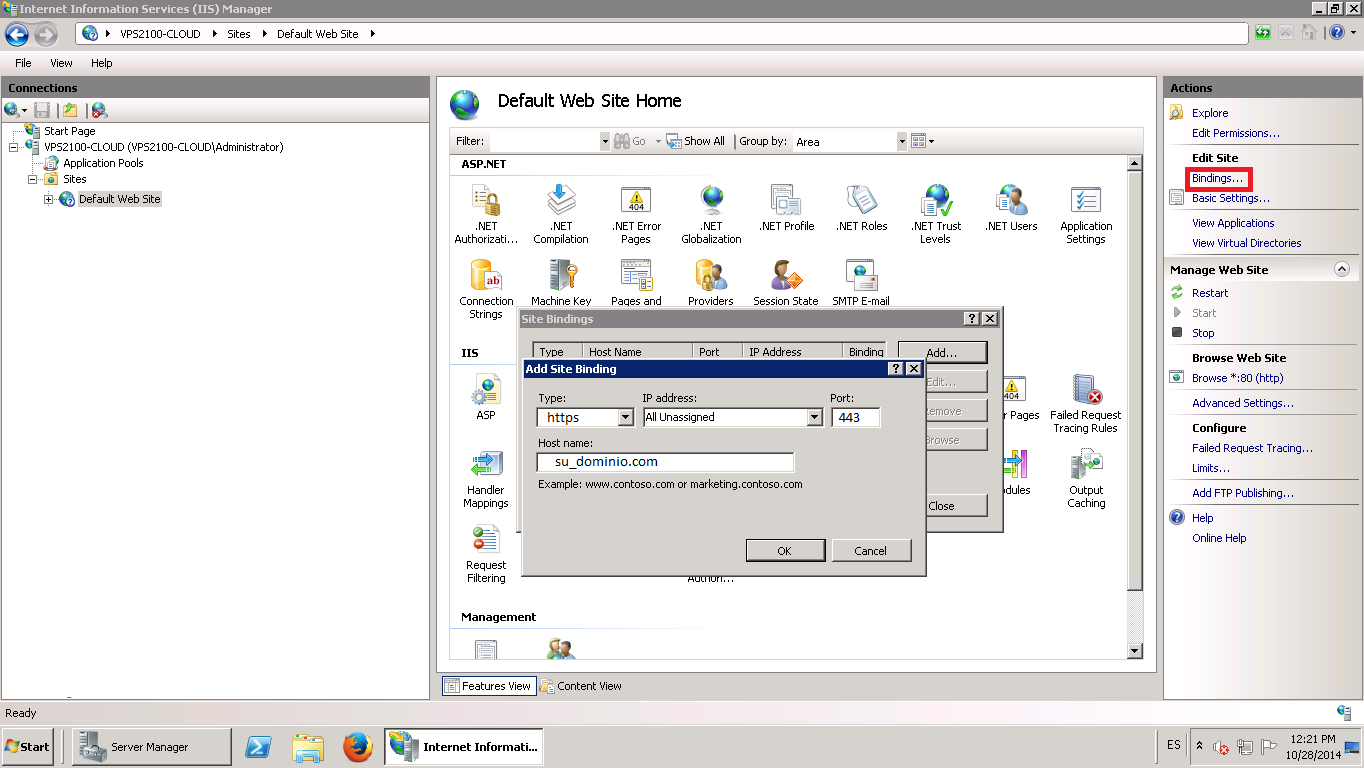Expand the Default Web Site tree node
Image resolution: width=1364 pixels, height=768 pixels.
point(49,199)
